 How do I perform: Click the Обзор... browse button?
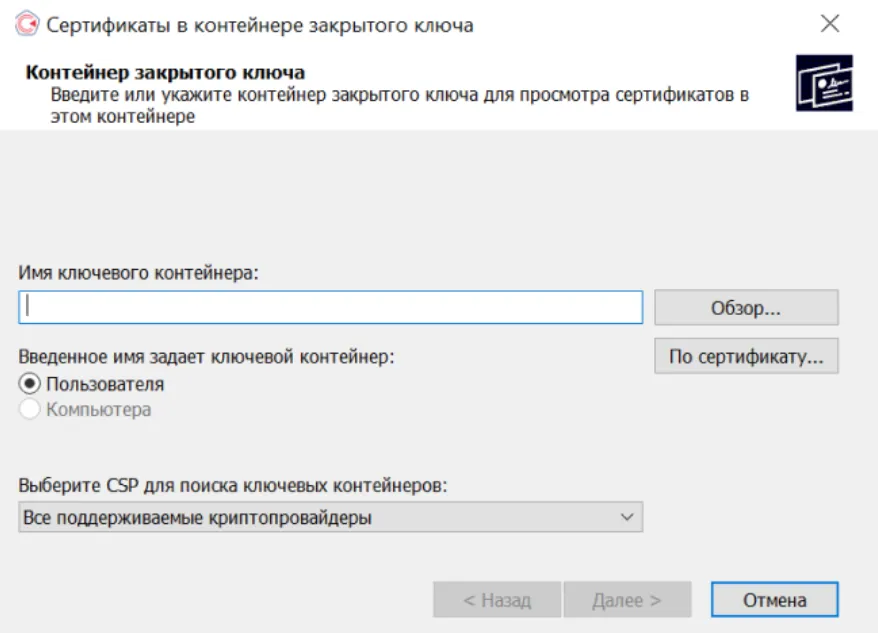coord(746,308)
